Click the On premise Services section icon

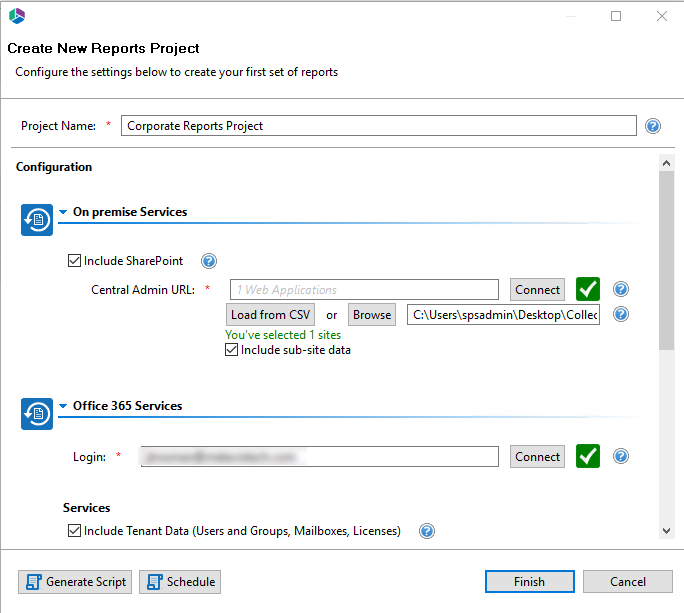click(37, 220)
